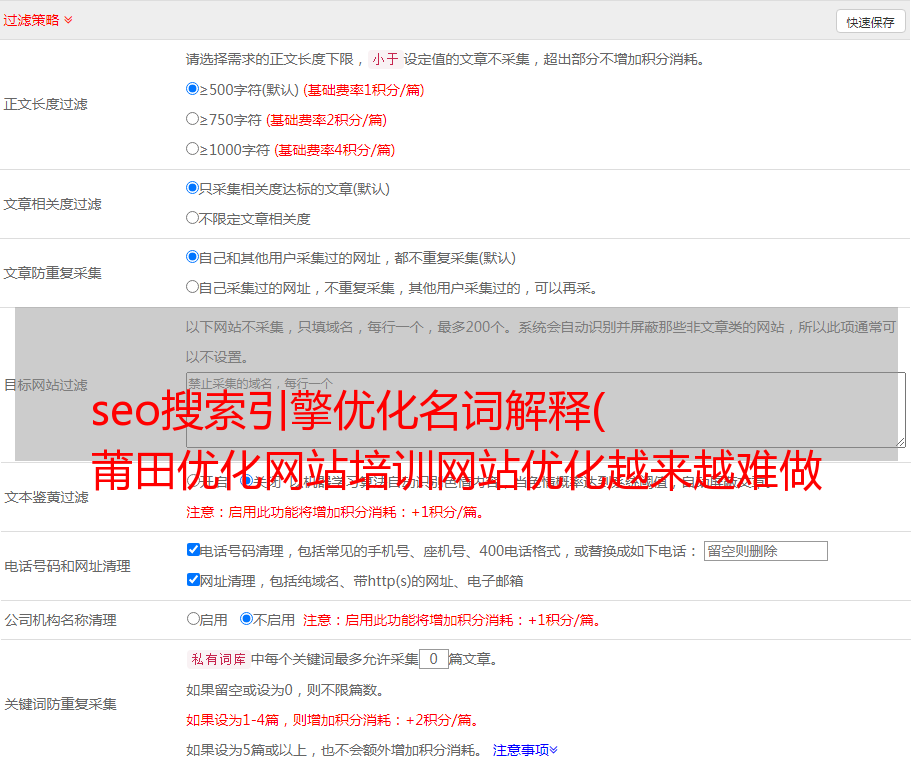The image size is (912, 768).
Task: Toggle the 网址清理 checkbox
Action: [x=193, y=579]
